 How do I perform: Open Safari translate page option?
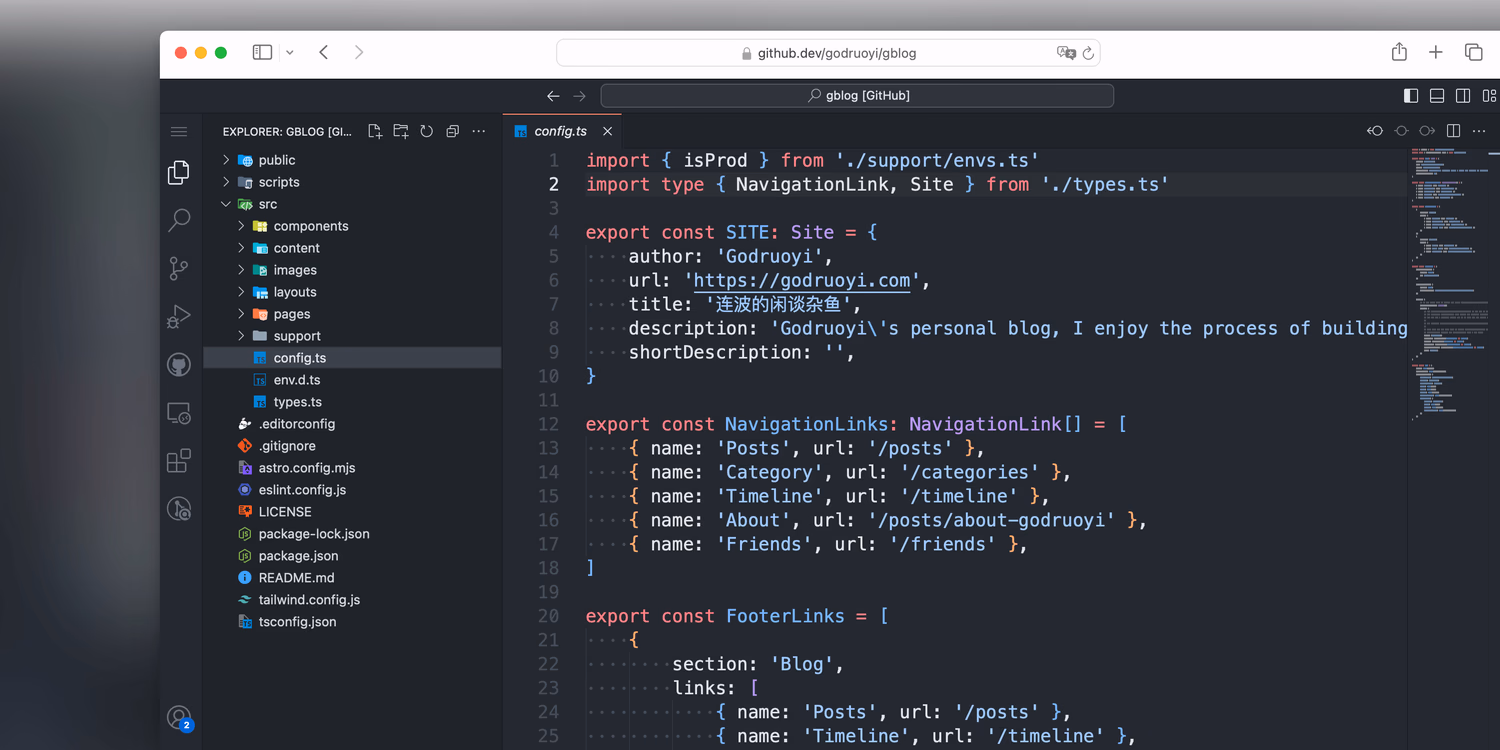click(x=1066, y=53)
